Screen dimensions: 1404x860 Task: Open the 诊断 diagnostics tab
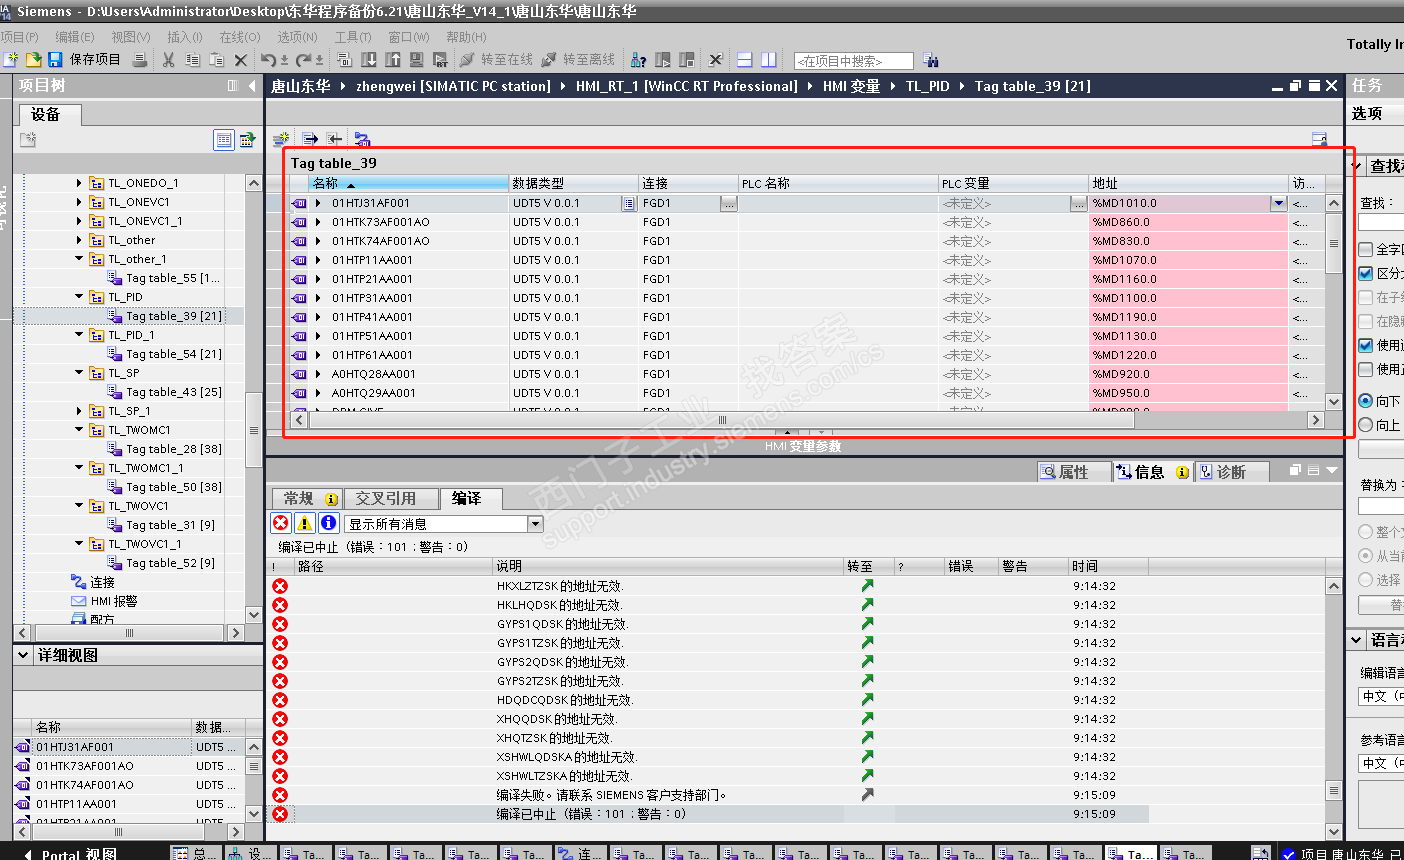pyautogui.click(x=1231, y=472)
